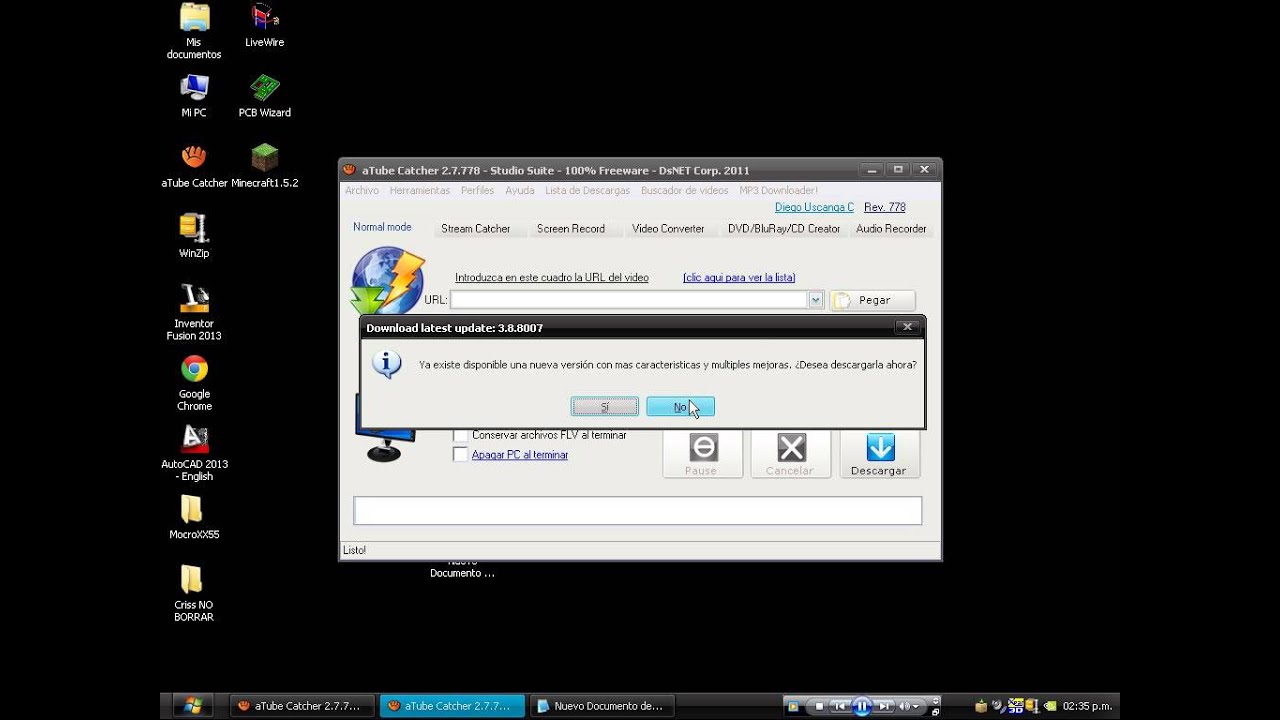Click No in the update dialog
The image size is (1280, 720).
pyautogui.click(x=680, y=407)
